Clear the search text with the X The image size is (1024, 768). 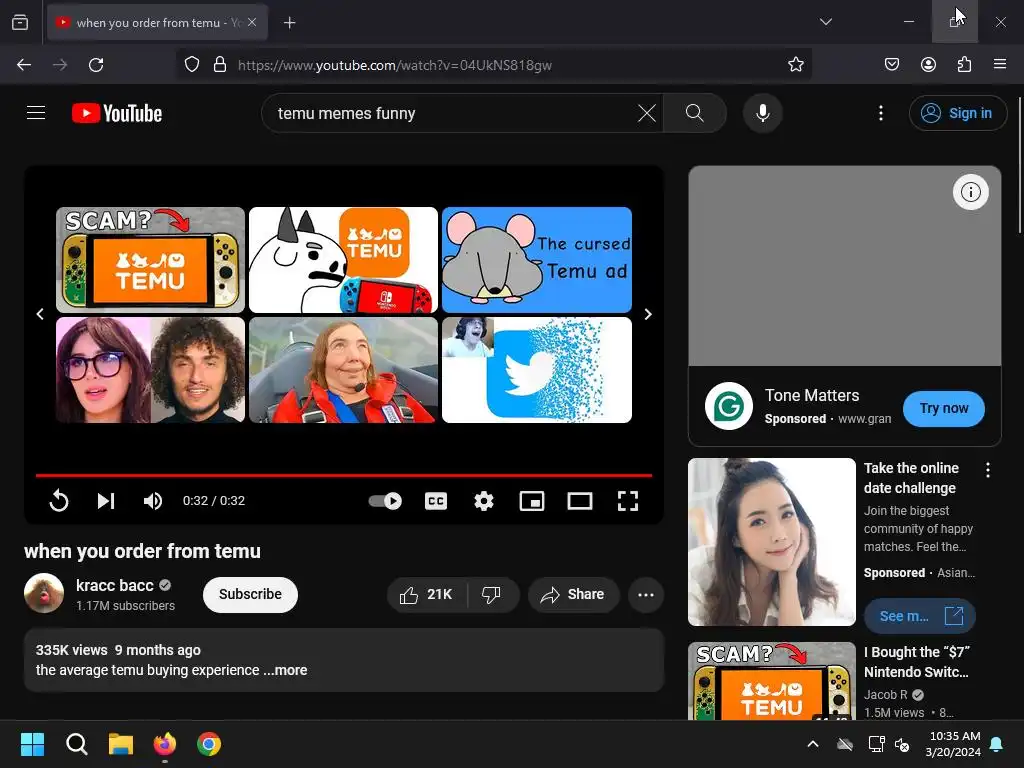[x=647, y=113]
